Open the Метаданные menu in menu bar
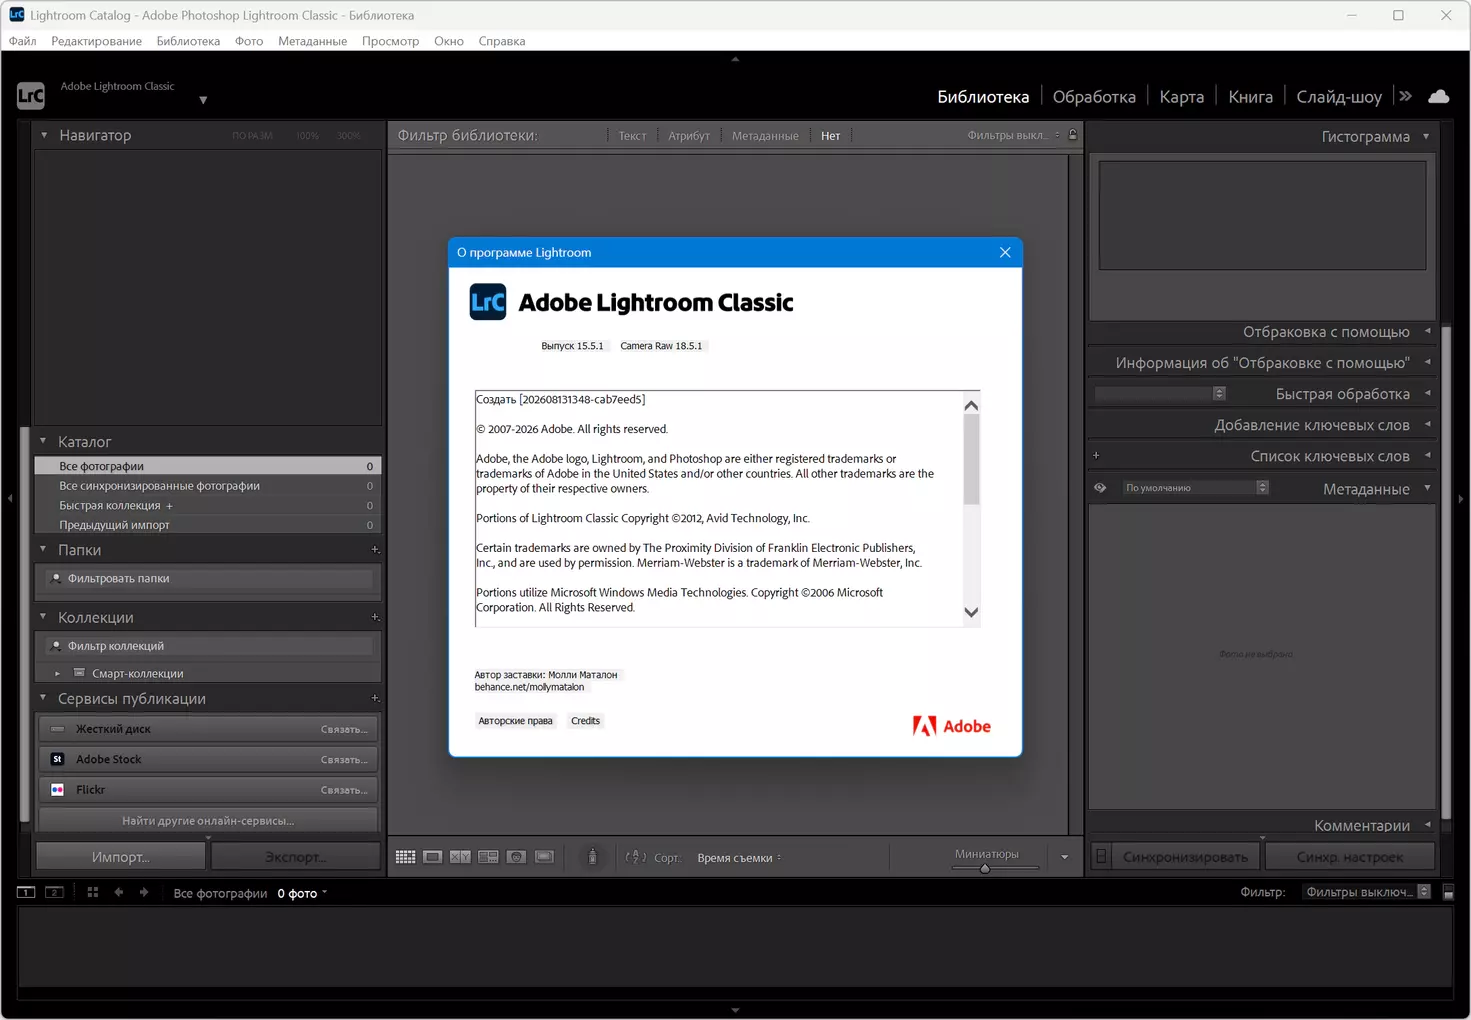This screenshot has width=1471, height=1020. tap(312, 41)
